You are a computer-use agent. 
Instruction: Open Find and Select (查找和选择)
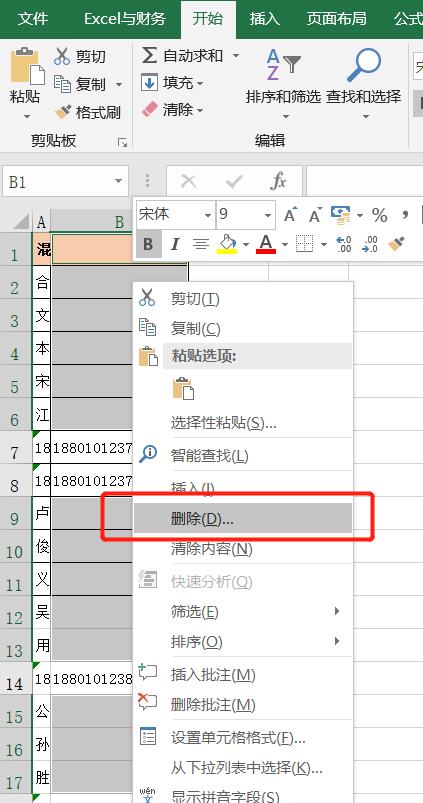point(364,84)
